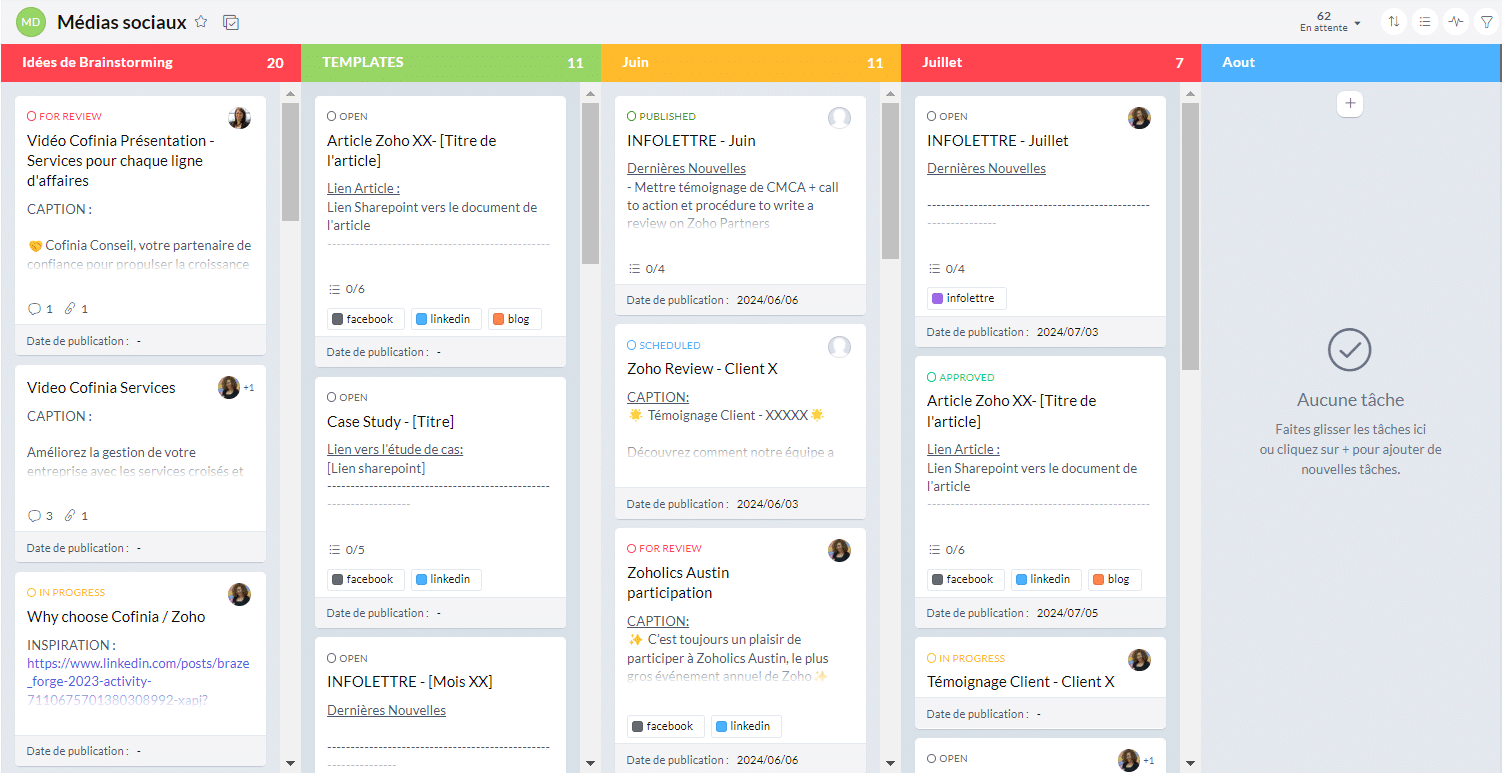This screenshot has height=773, width=1502.
Task: Open INFOLETTRE - [Mois XX] card title
Action: (x=409, y=681)
